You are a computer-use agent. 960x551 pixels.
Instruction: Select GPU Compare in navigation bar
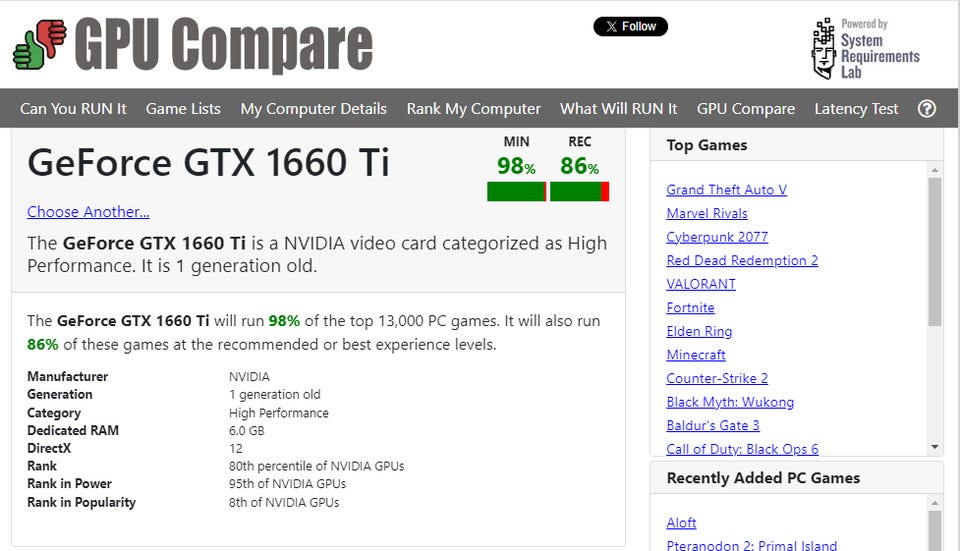746,109
